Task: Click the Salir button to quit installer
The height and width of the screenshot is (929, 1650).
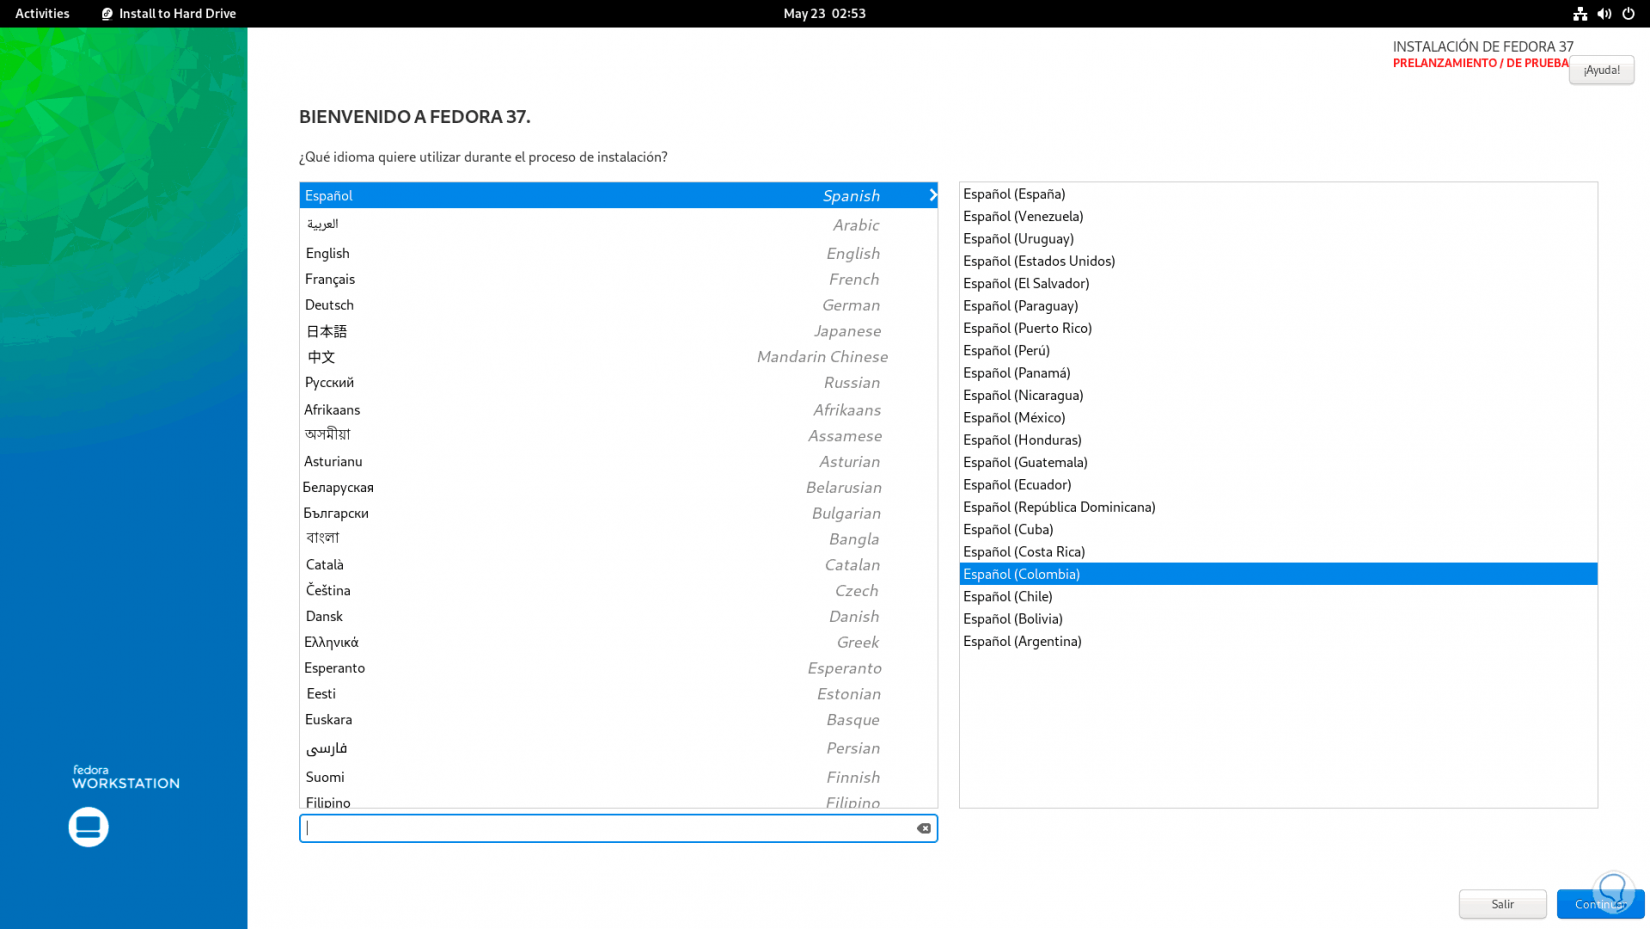Action: coord(1502,904)
